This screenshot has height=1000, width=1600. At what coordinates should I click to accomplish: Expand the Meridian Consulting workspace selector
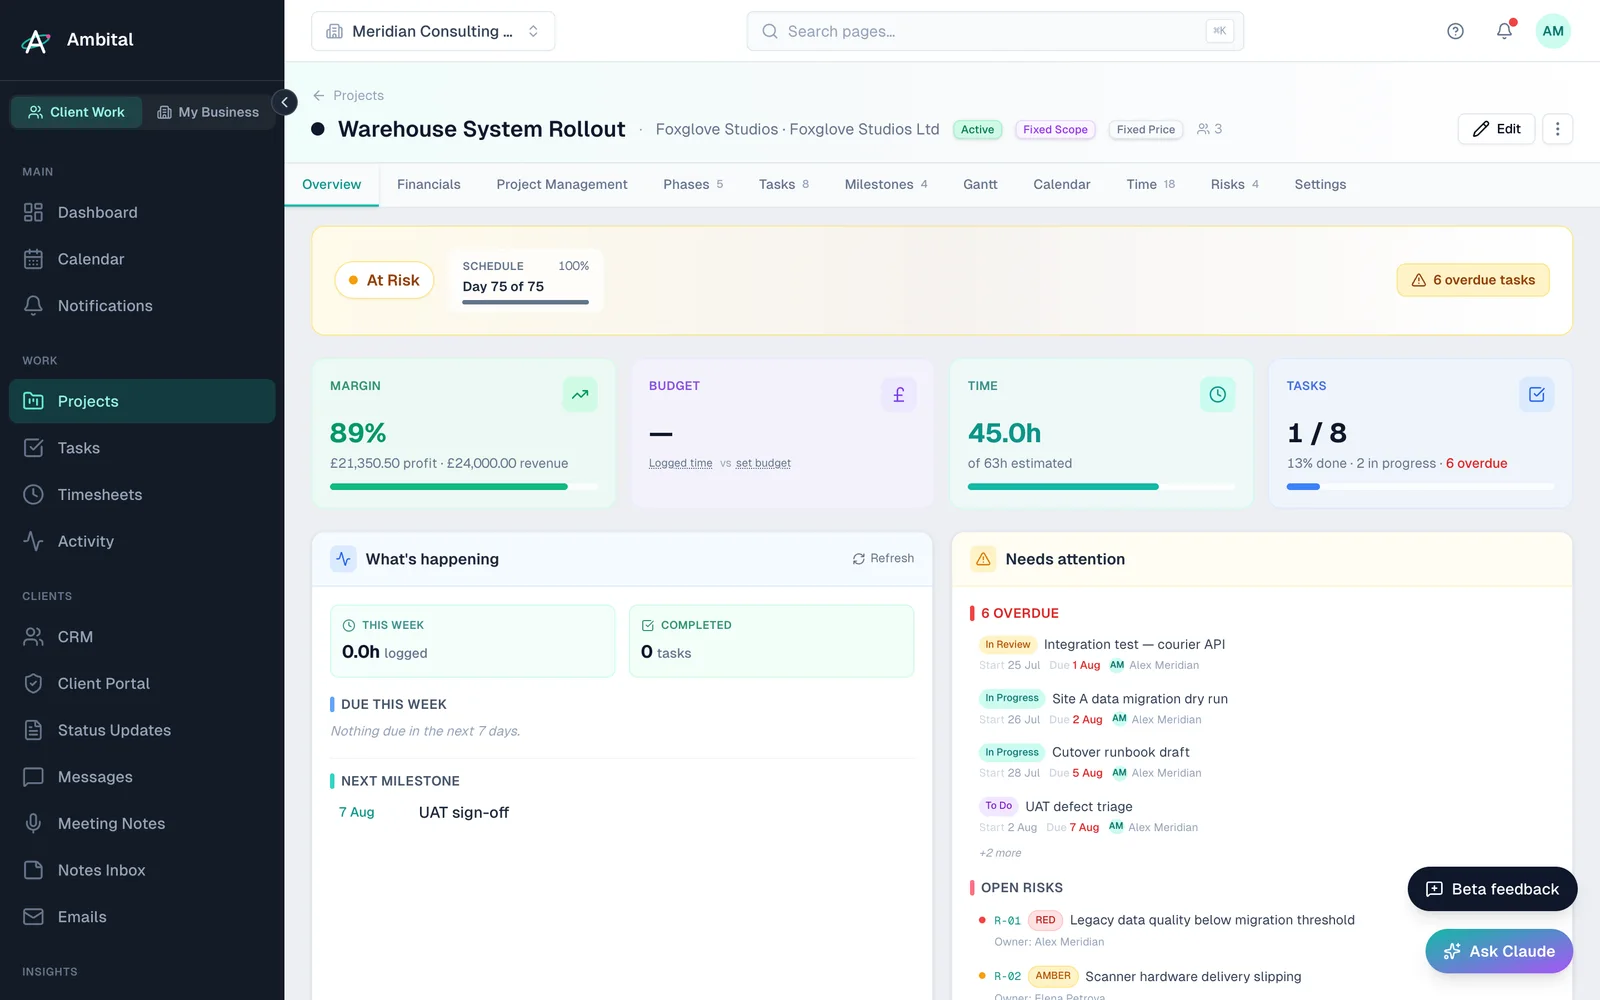pyautogui.click(x=433, y=31)
